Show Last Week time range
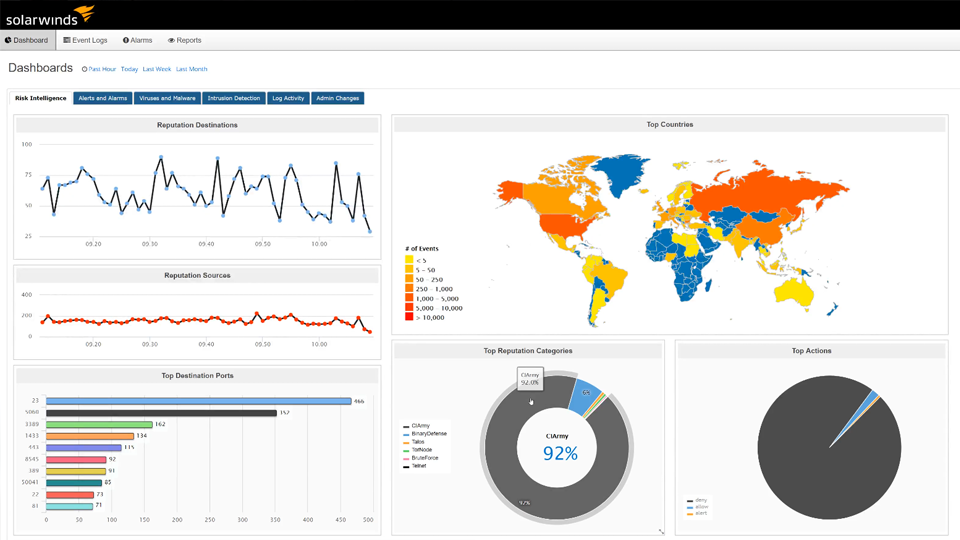 point(157,69)
